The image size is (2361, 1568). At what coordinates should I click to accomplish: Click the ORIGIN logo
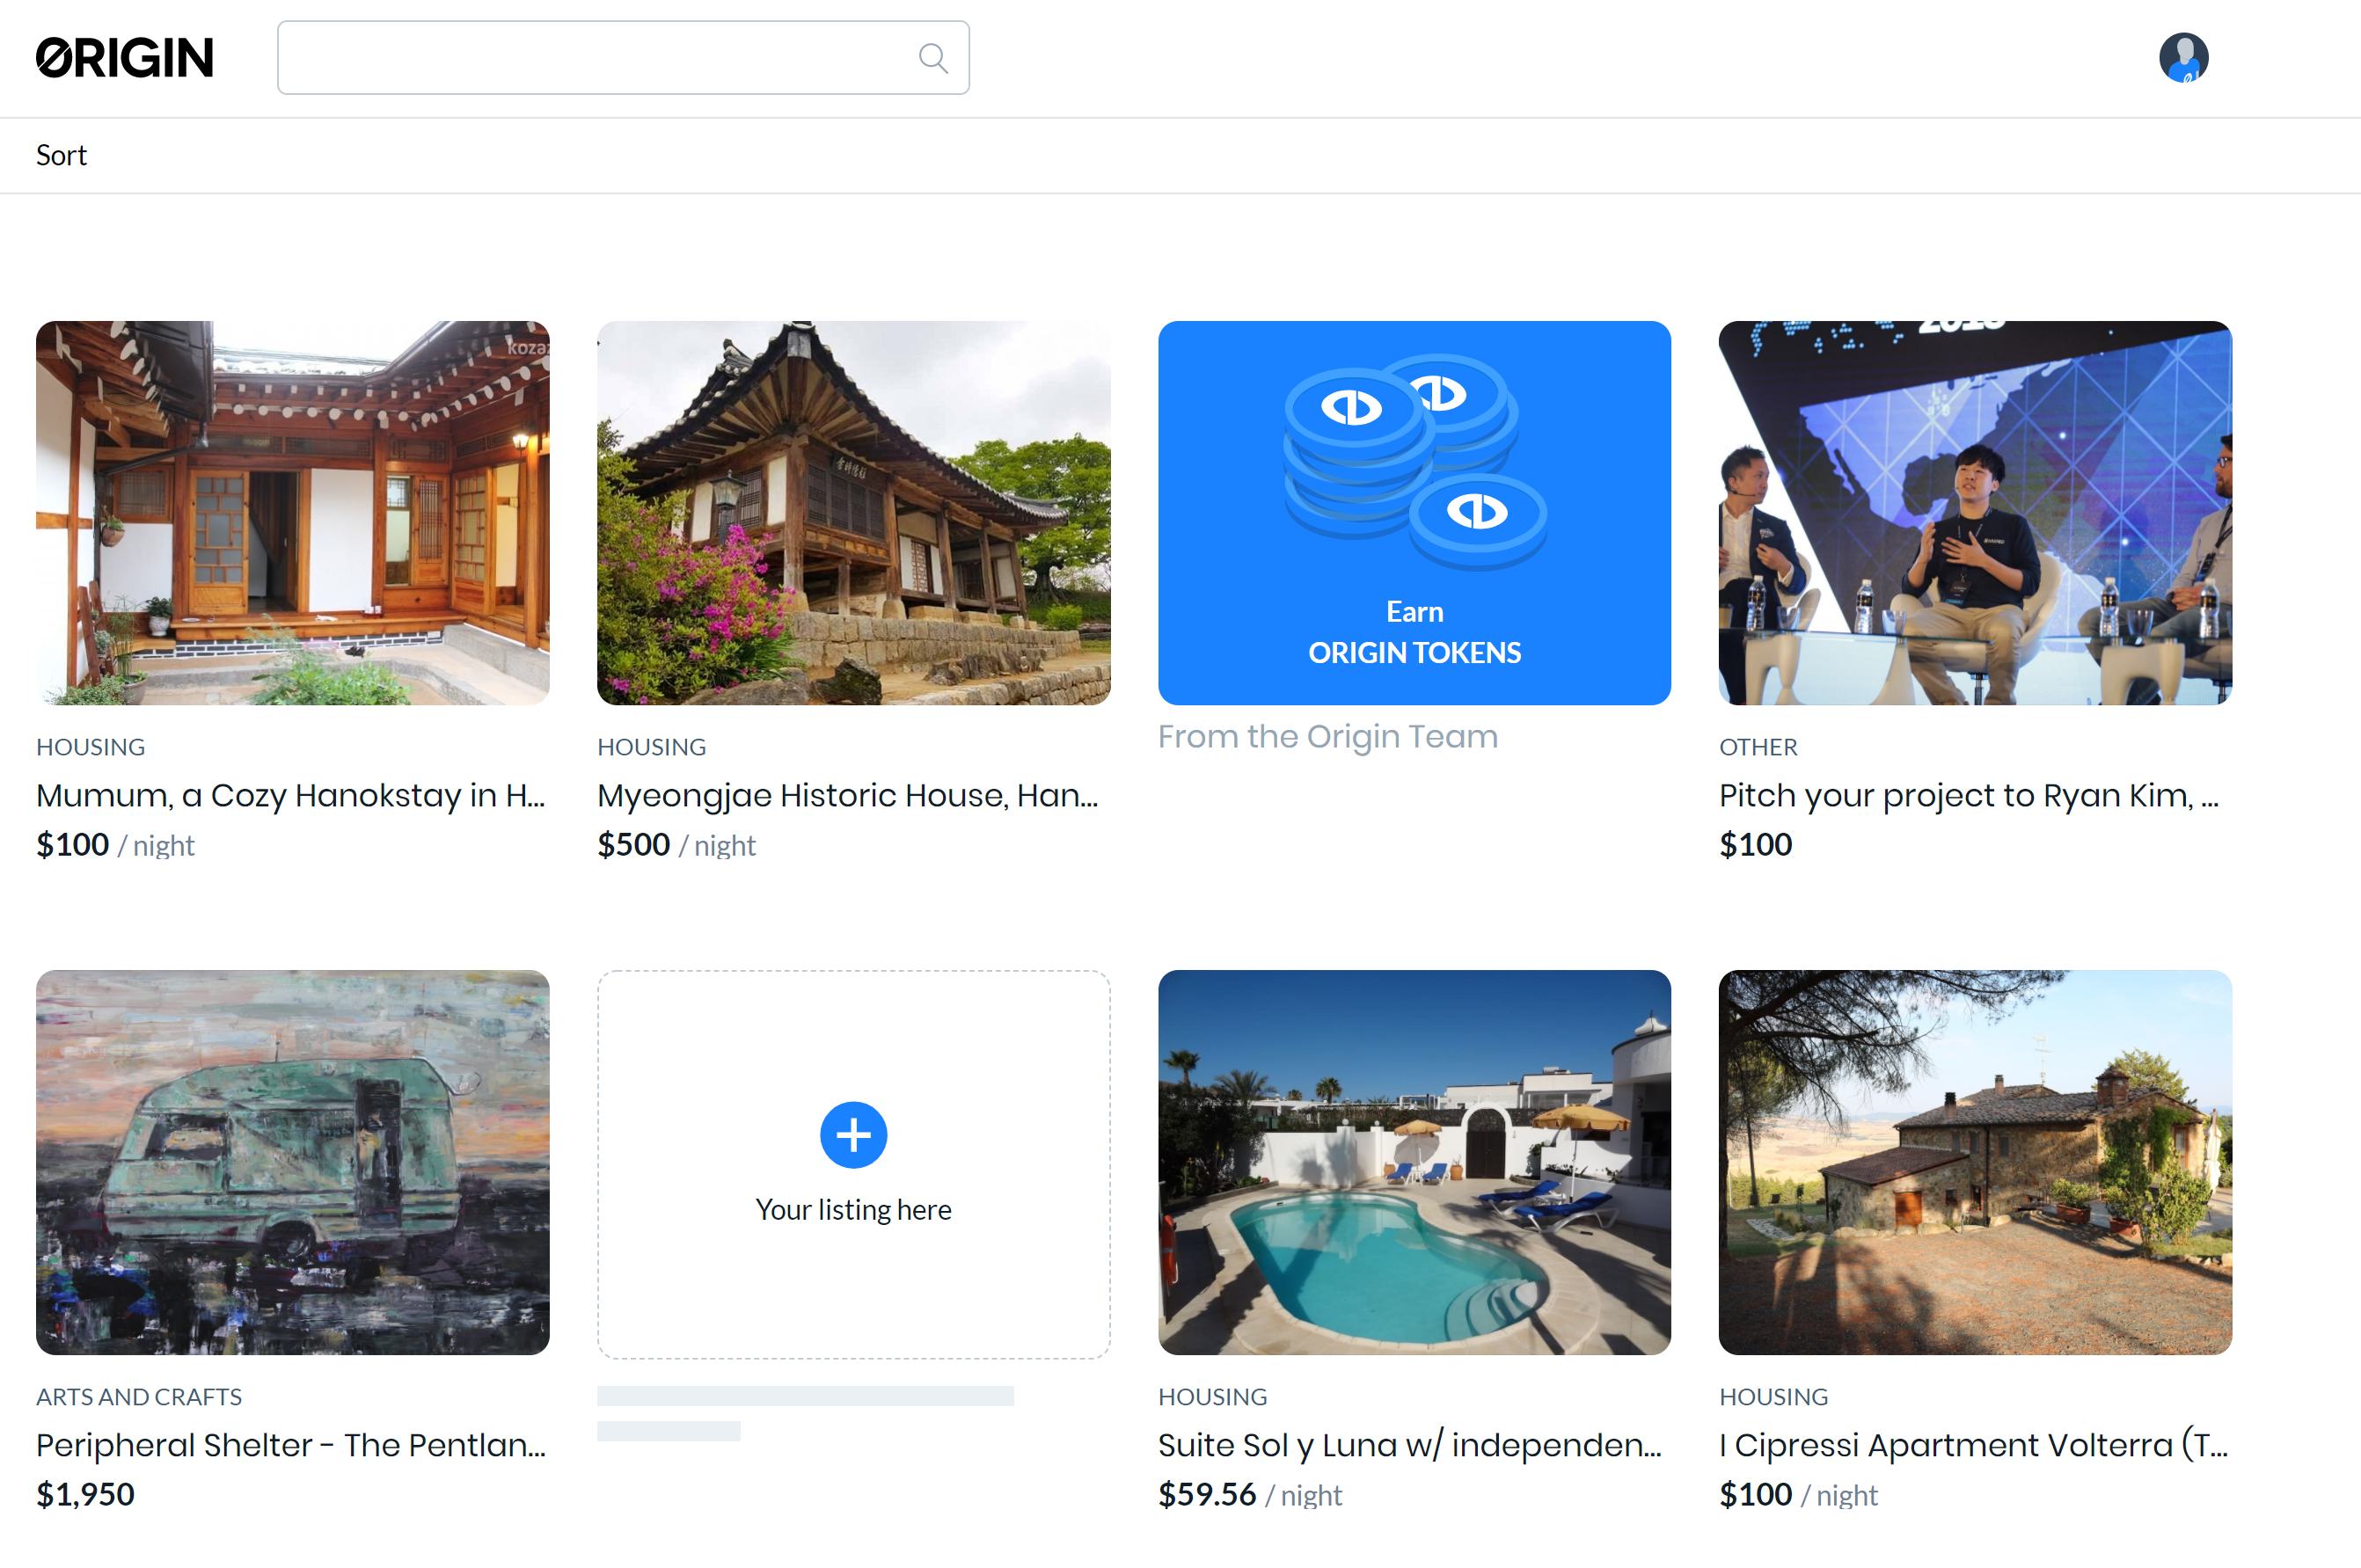[124, 57]
